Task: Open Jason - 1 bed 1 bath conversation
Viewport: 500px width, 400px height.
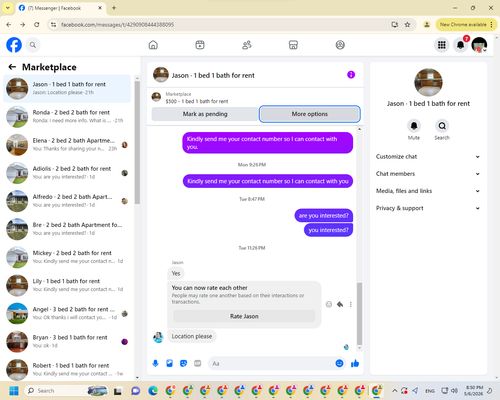Action: click(x=67, y=89)
